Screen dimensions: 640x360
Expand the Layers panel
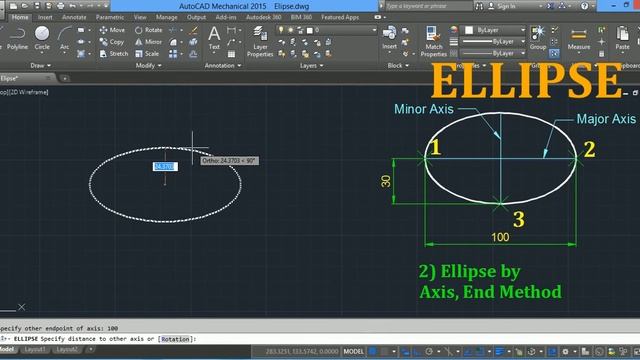coord(311,65)
